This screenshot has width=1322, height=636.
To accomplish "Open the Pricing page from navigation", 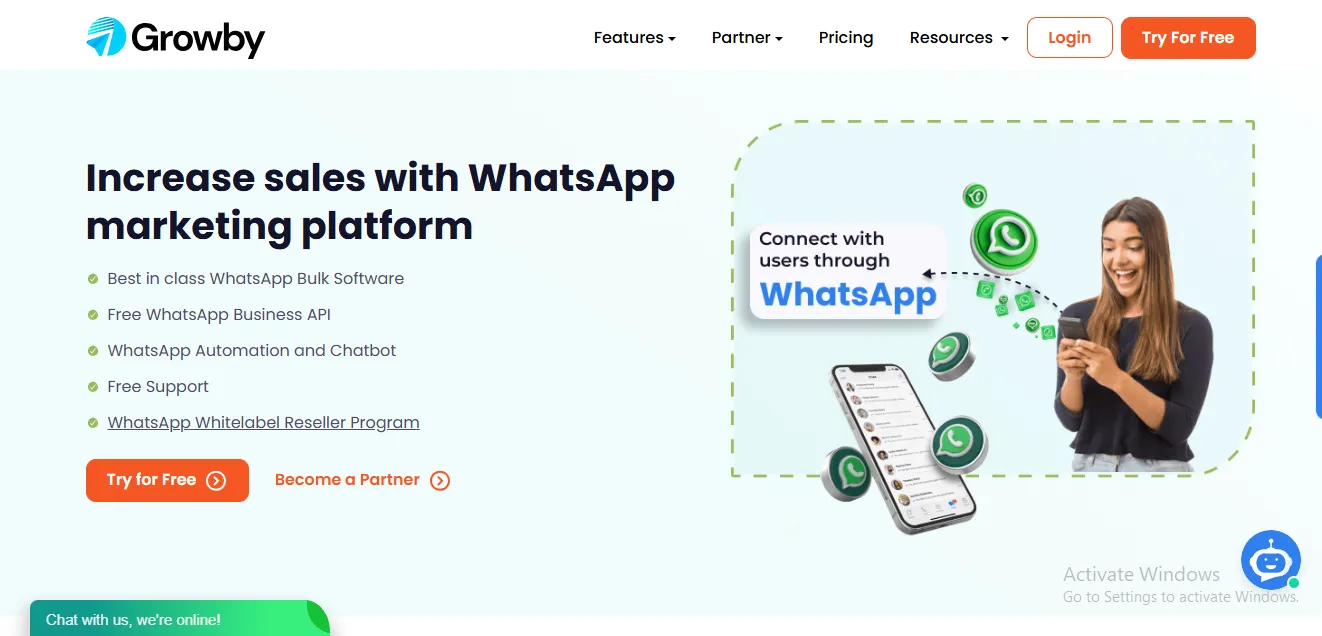I will [x=846, y=38].
